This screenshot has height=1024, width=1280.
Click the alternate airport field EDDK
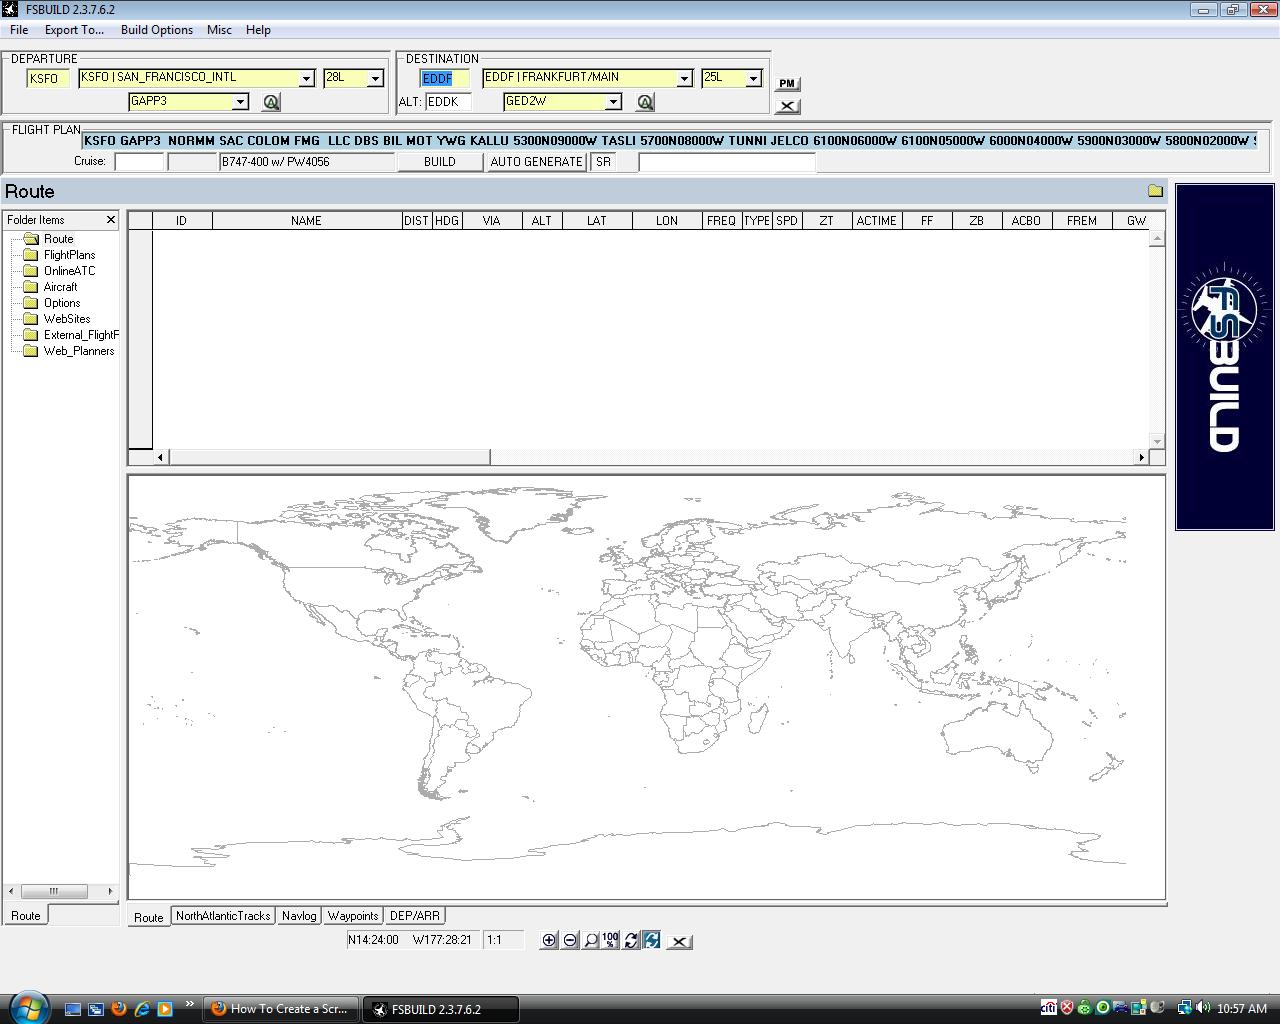pyautogui.click(x=447, y=102)
